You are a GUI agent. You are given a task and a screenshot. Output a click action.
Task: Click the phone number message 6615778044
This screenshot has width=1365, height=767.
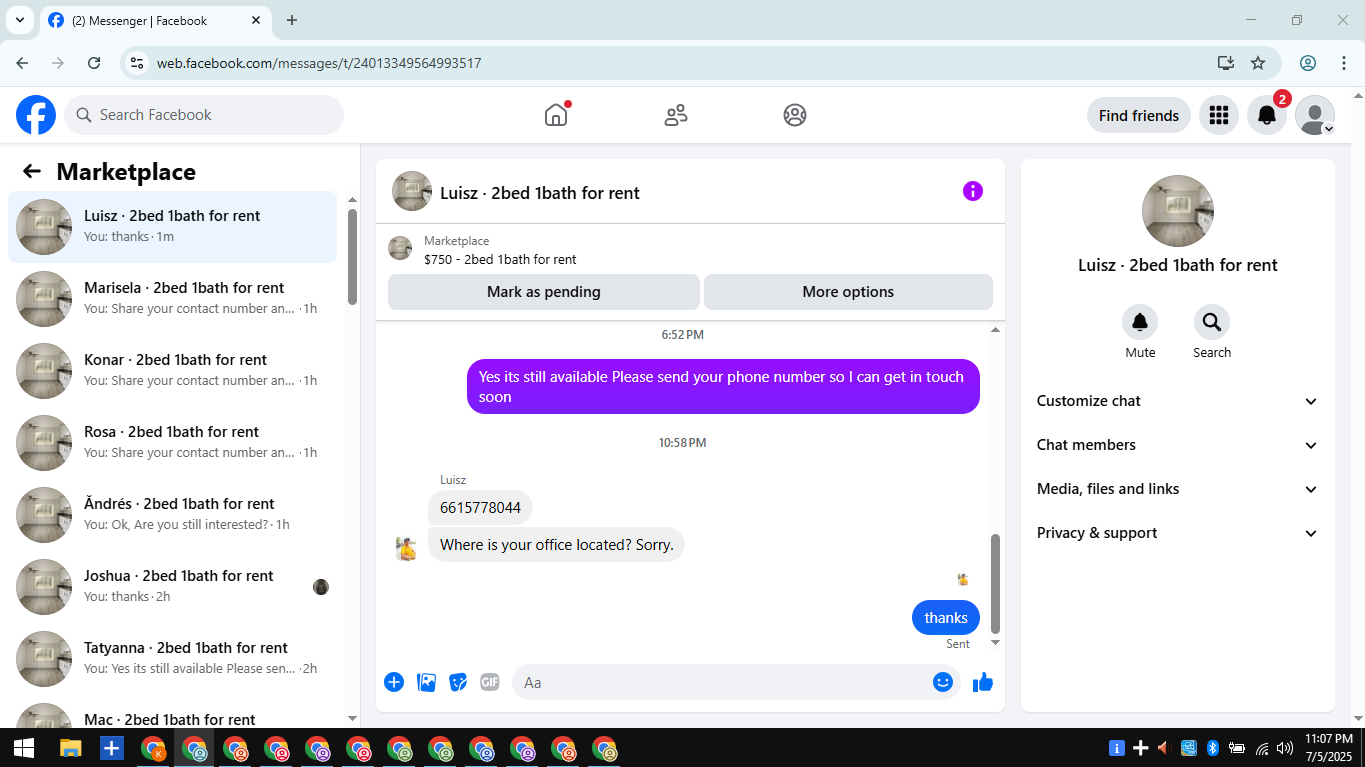click(x=480, y=508)
